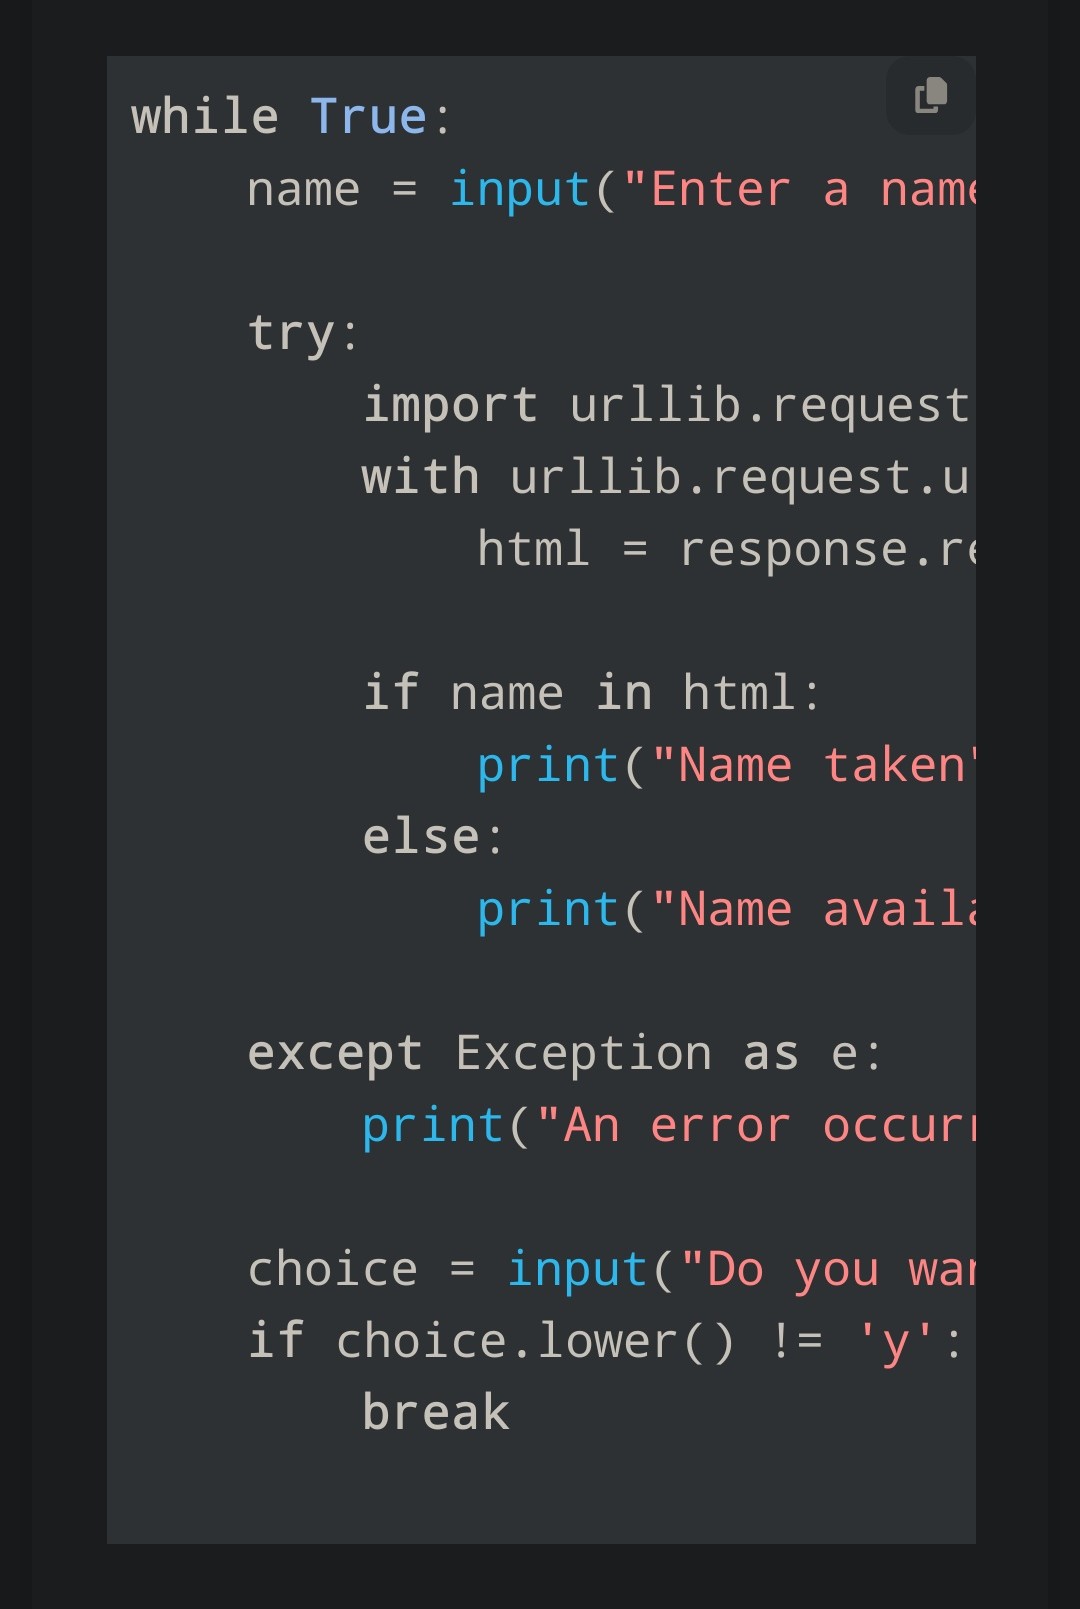
Task: Click the 'choice.lower()' call
Action: click(535, 1342)
